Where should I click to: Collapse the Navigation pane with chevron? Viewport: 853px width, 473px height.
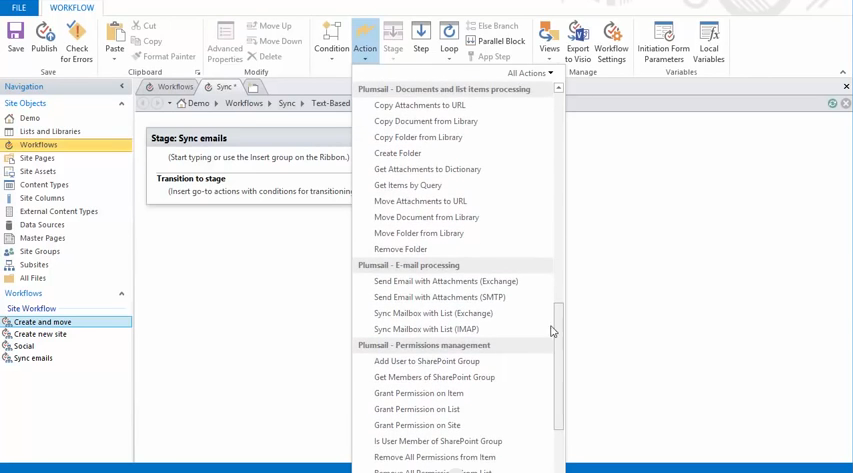click(x=122, y=86)
